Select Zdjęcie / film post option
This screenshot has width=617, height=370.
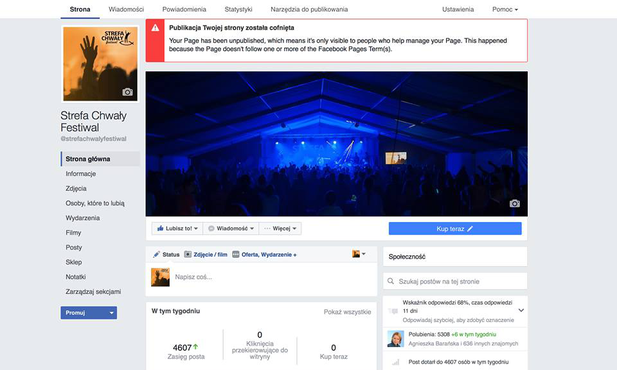point(206,255)
